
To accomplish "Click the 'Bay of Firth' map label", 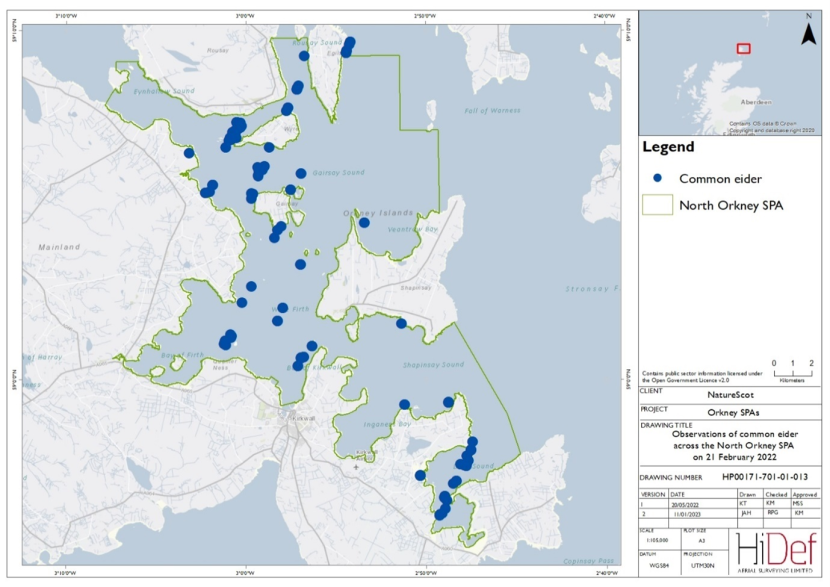I will [x=182, y=355].
